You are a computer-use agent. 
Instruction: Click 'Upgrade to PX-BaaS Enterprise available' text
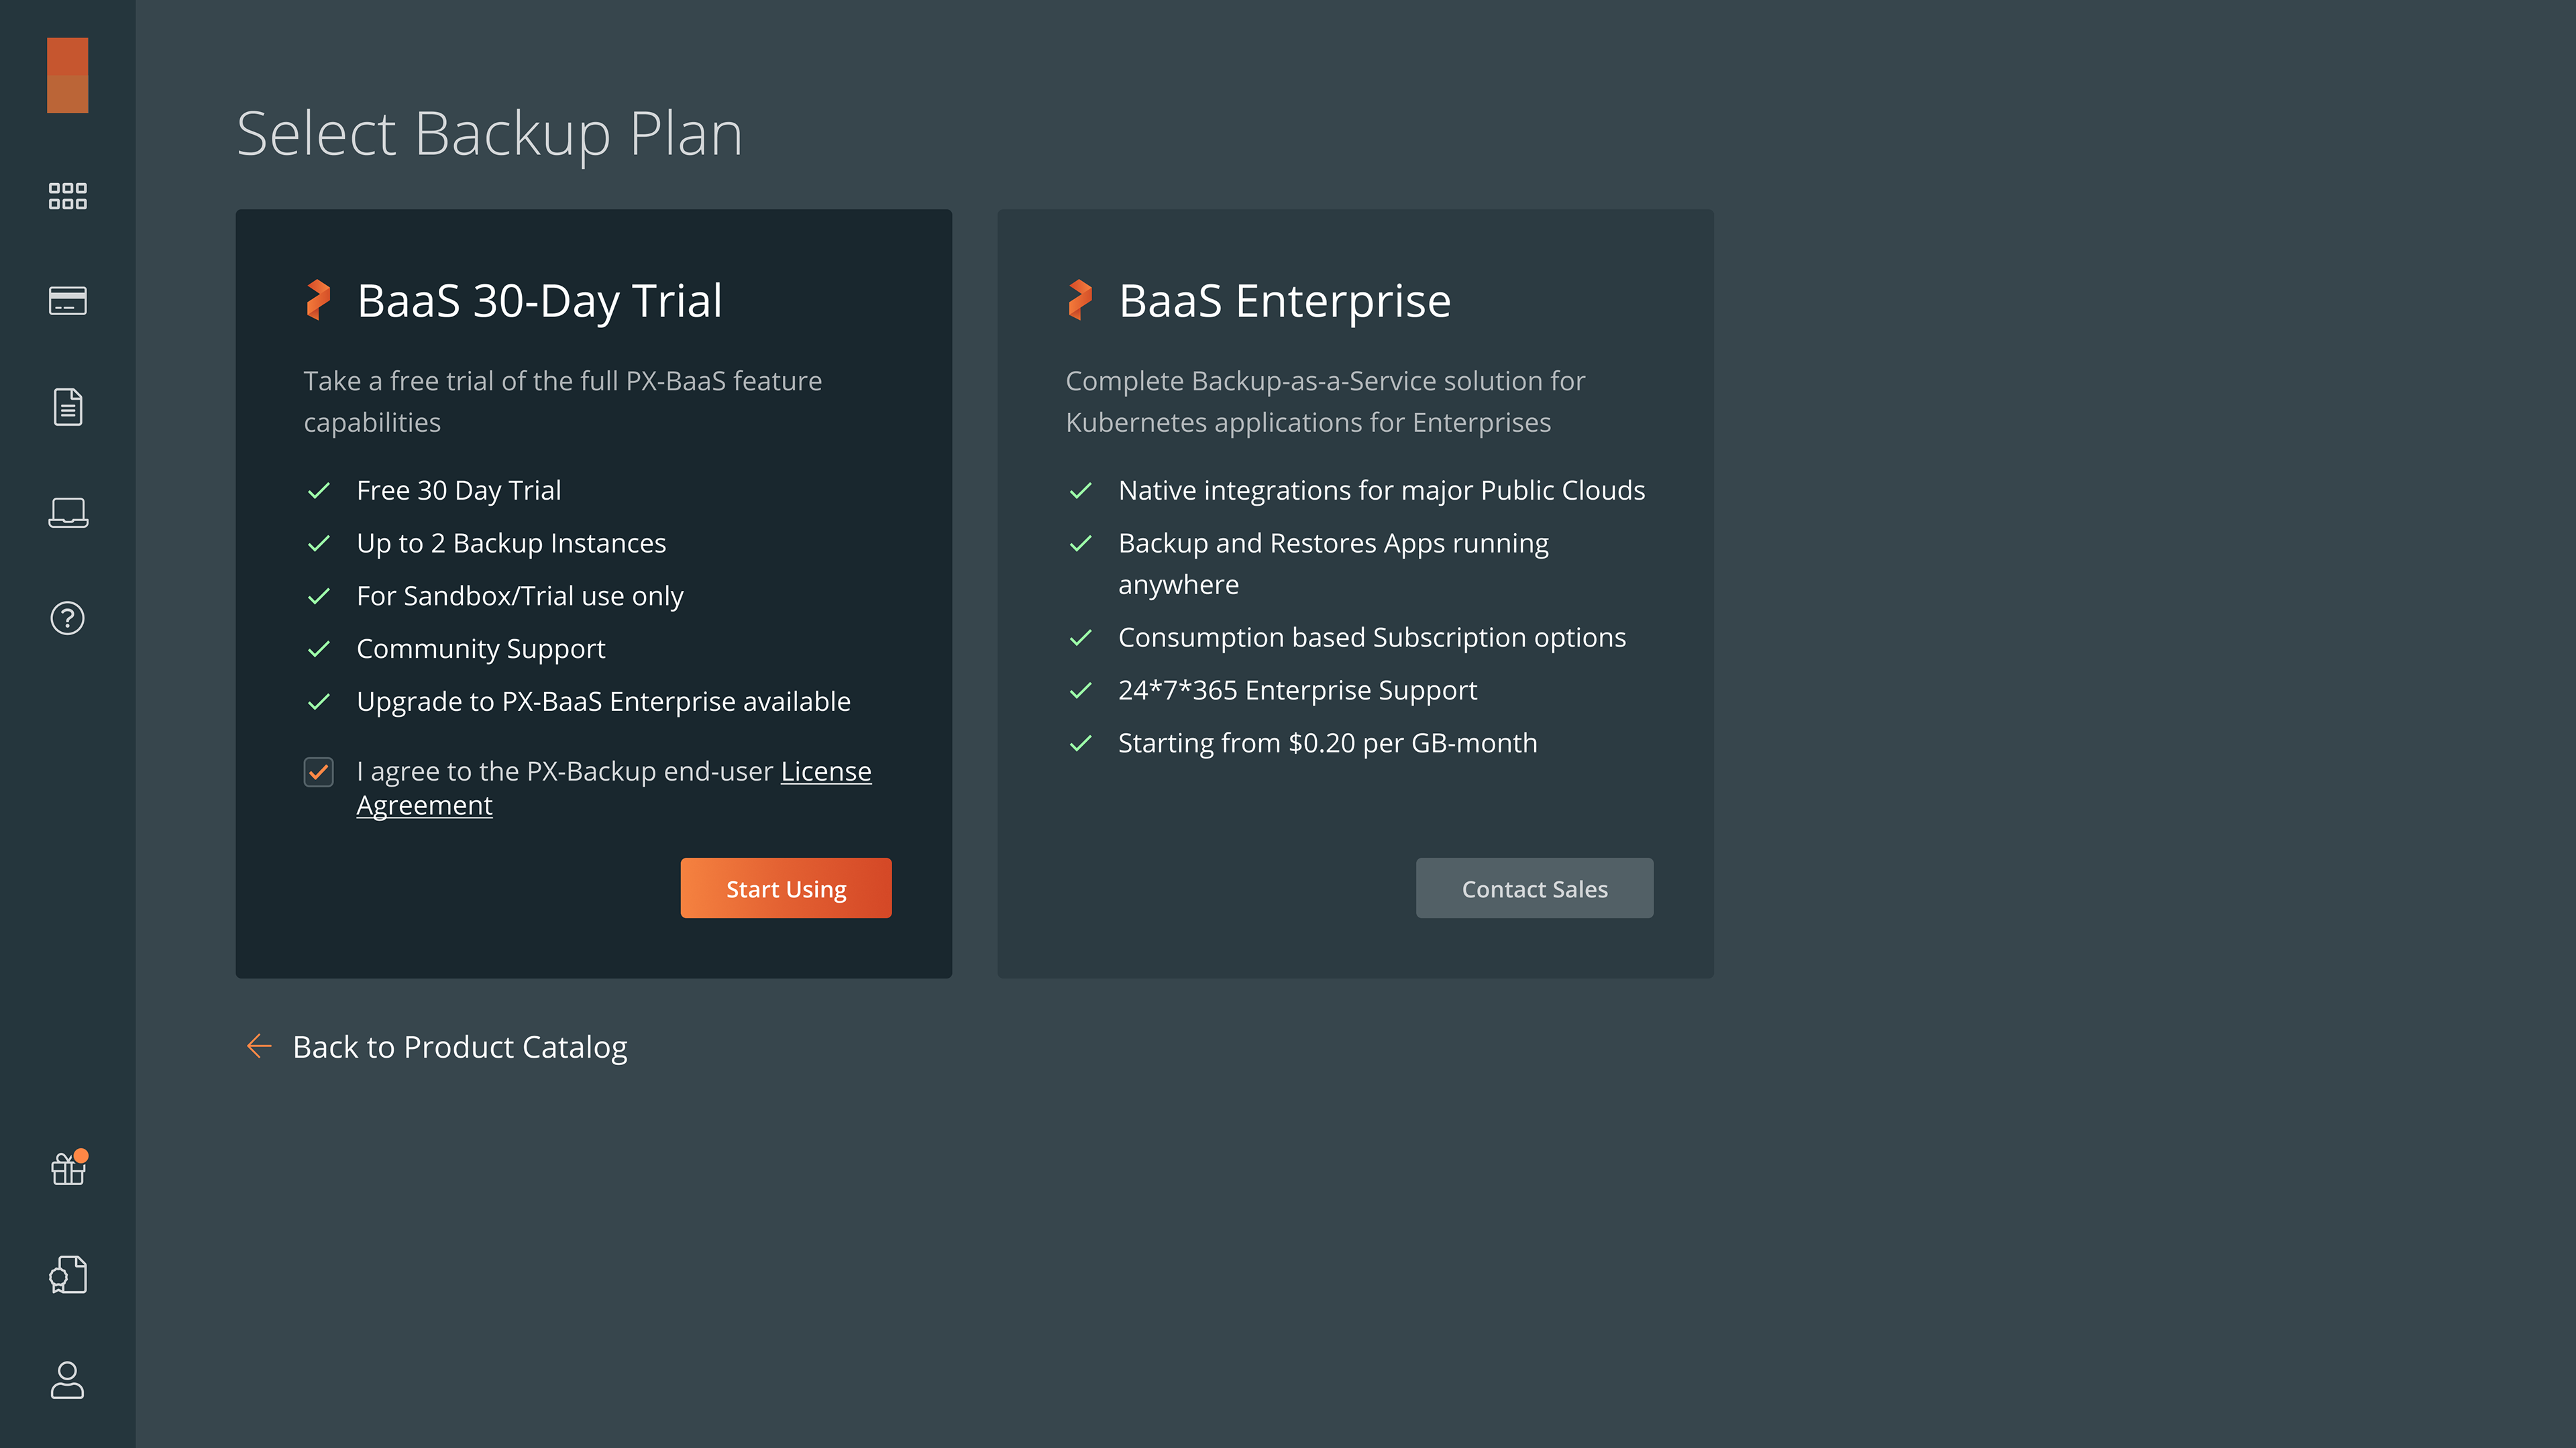click(x=603, y=702)
